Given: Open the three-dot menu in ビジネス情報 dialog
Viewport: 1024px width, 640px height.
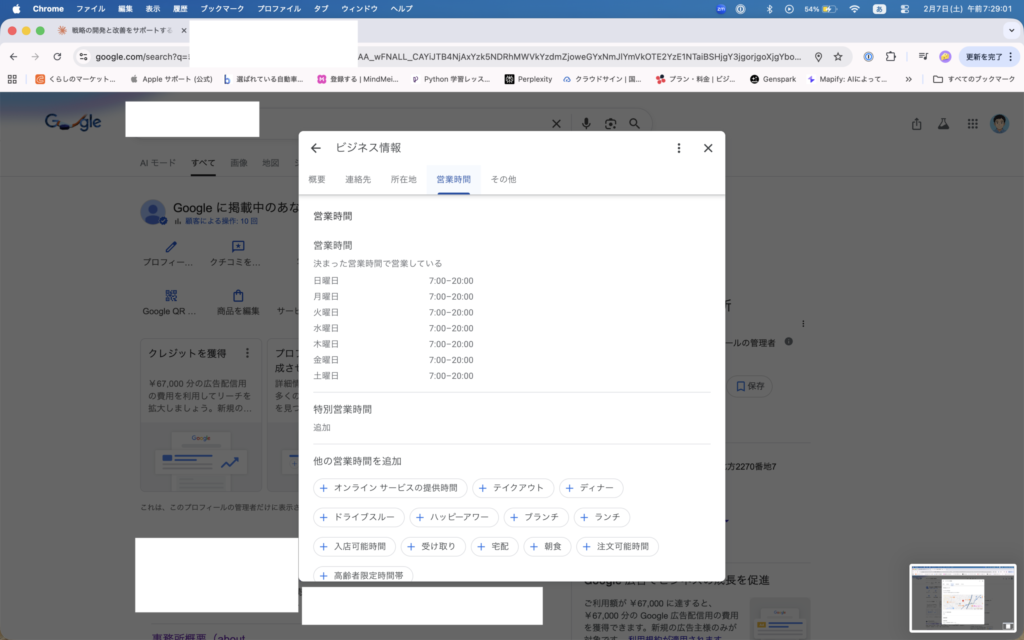Looking at the screenshot, I should click(679, 148).
